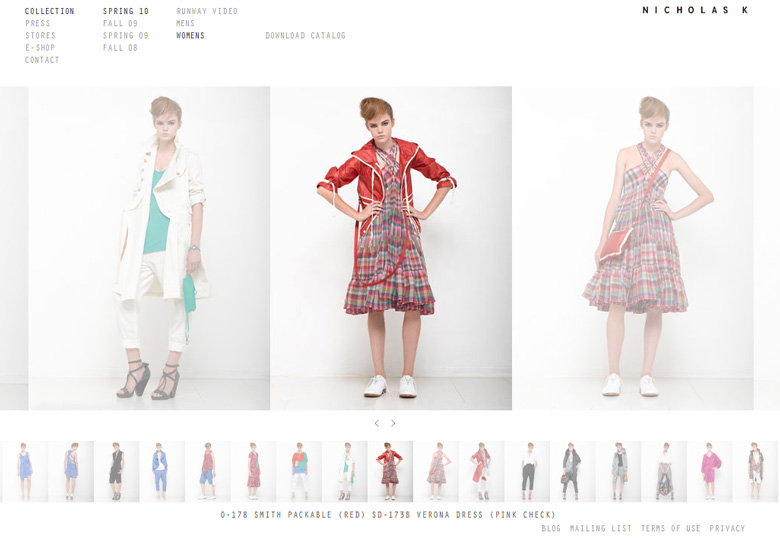Join the Mailing List
Viewport: 780px width, 553px height.
(601, 529)
